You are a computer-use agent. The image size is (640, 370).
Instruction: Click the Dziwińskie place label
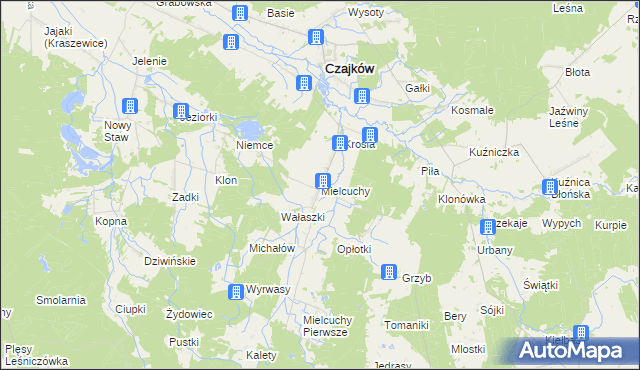[x=170, y=261]
